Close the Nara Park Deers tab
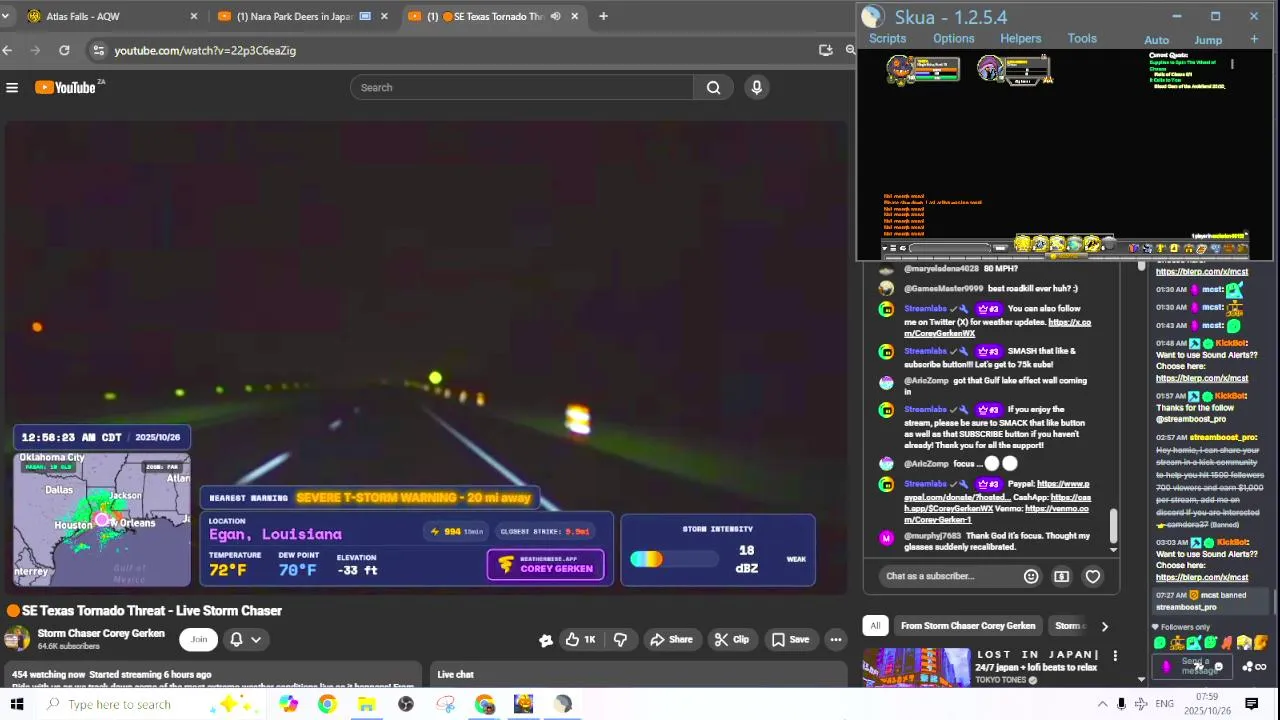The image size is (1280, 720). [x=384, y=16]
